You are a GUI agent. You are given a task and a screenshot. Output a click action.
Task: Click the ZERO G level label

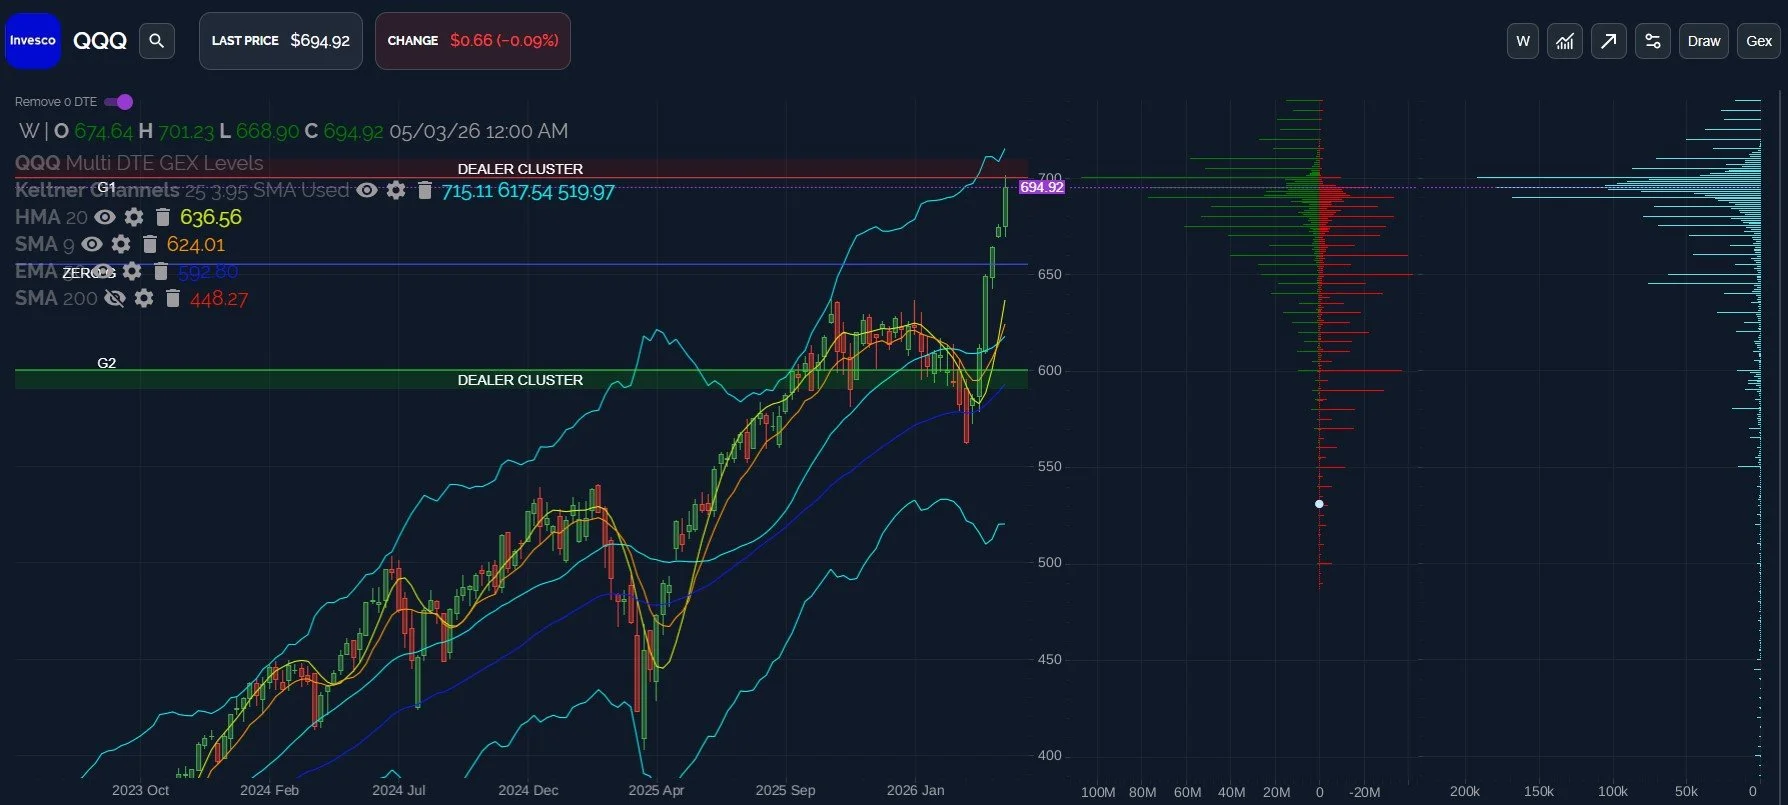tap(89, 273)
